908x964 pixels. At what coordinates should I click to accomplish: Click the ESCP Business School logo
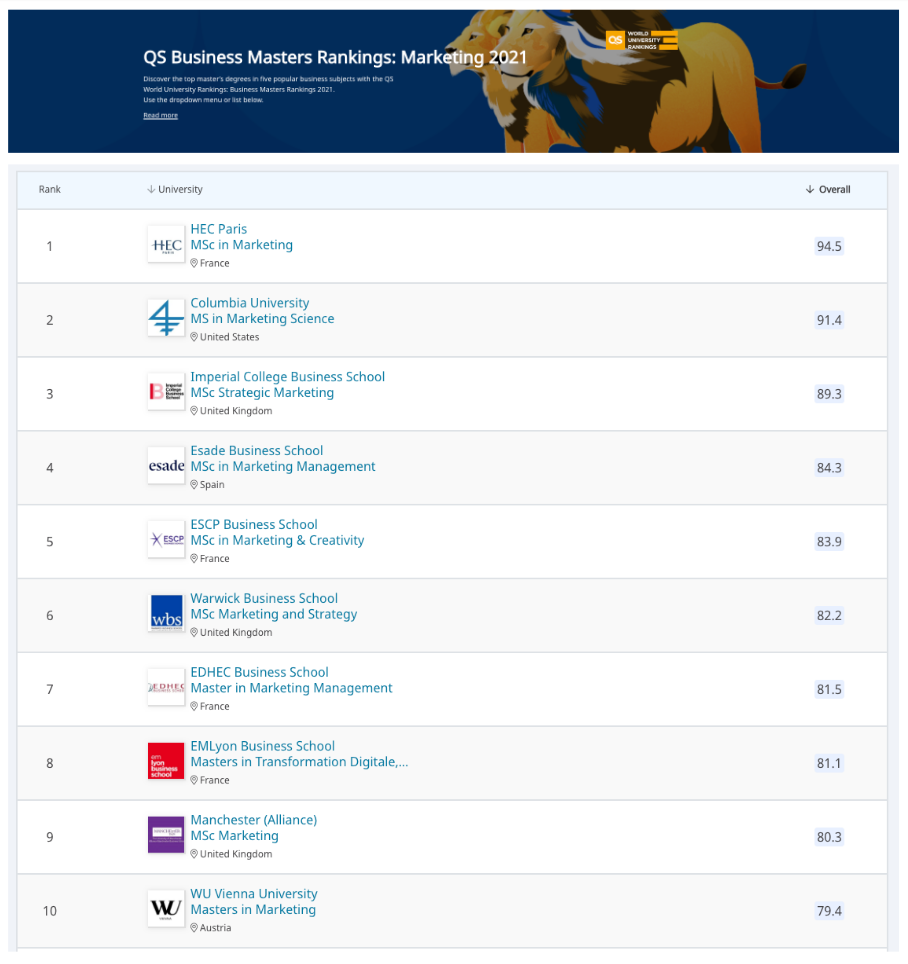click(166, 540)
